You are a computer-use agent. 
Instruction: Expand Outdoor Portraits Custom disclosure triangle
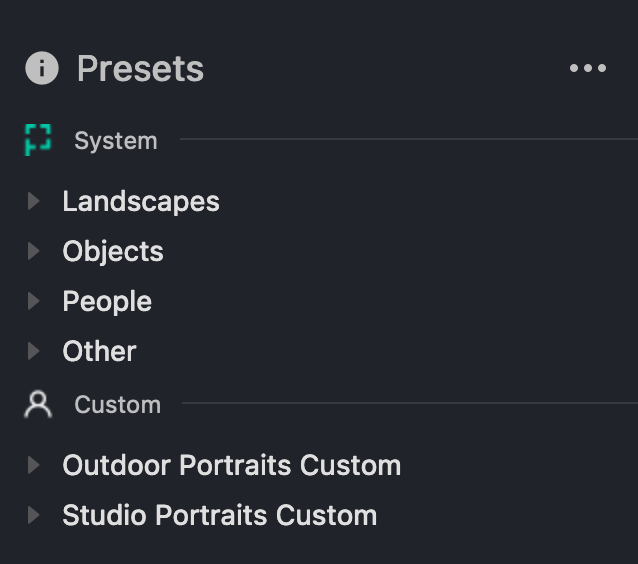(34, 465)
